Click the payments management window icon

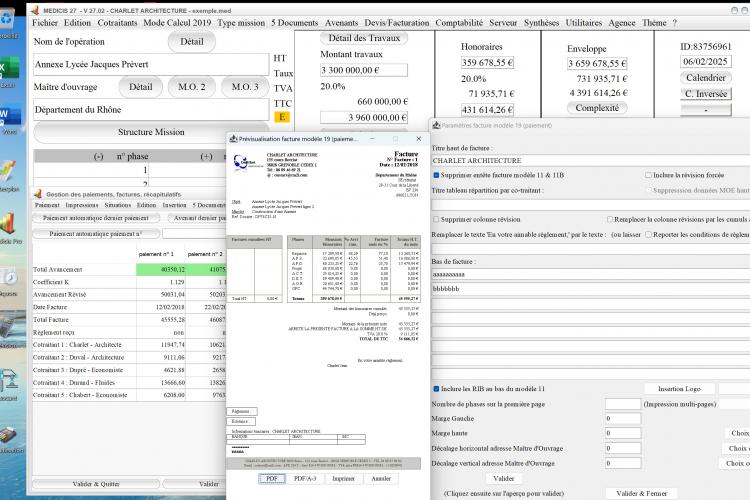click(x=37, y=194)
